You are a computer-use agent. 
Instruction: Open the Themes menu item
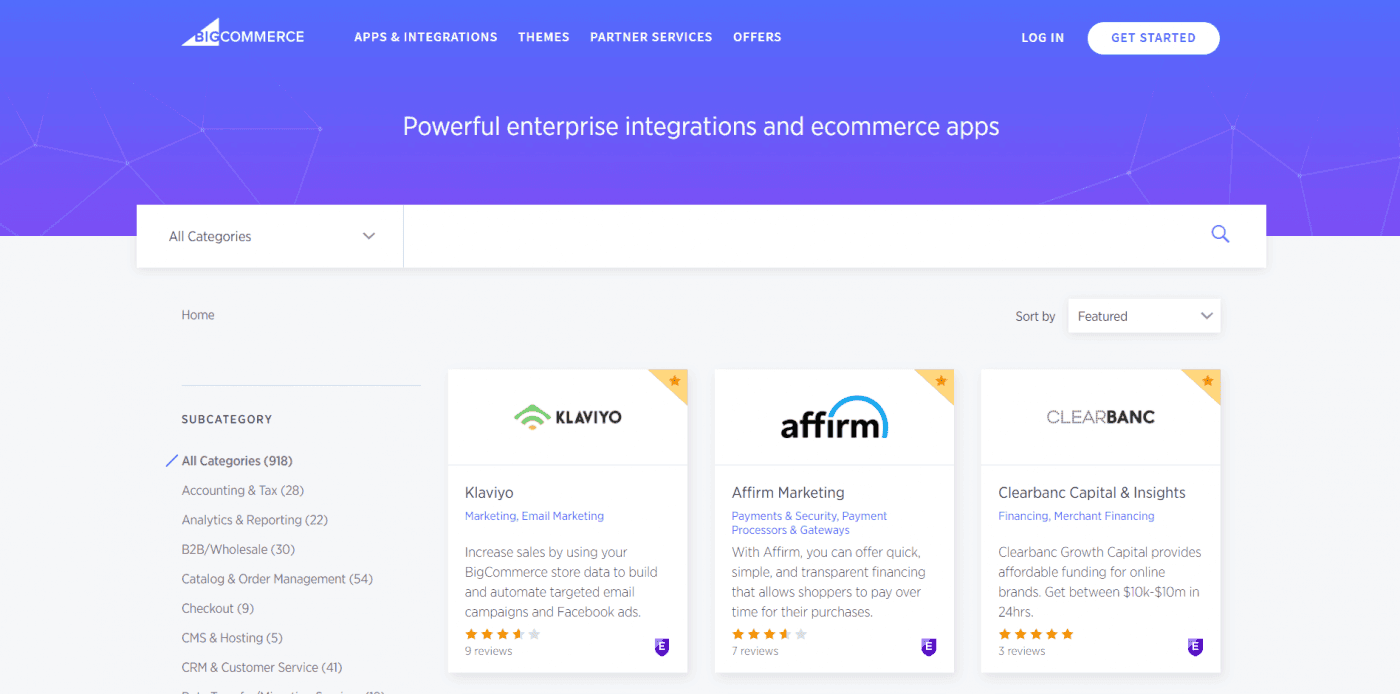click(544, 37)
